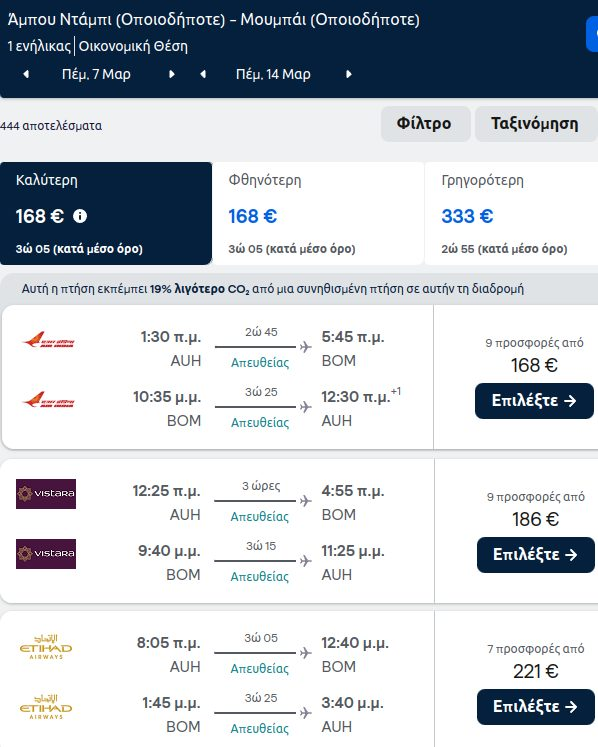Click the Etihad Airways return logo
The height and width of the screenshot is (747, 598).
(46, 707)
